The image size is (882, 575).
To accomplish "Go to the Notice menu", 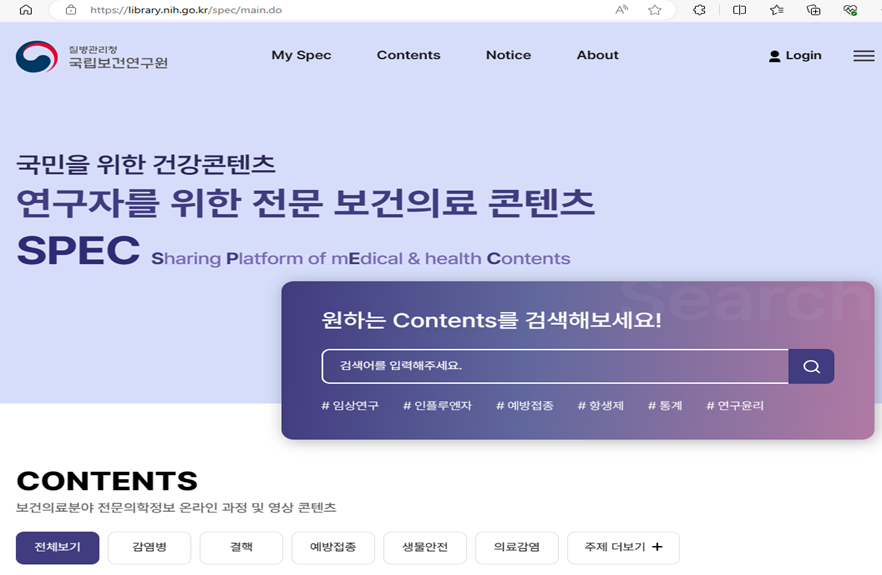I will pos(508,55).
